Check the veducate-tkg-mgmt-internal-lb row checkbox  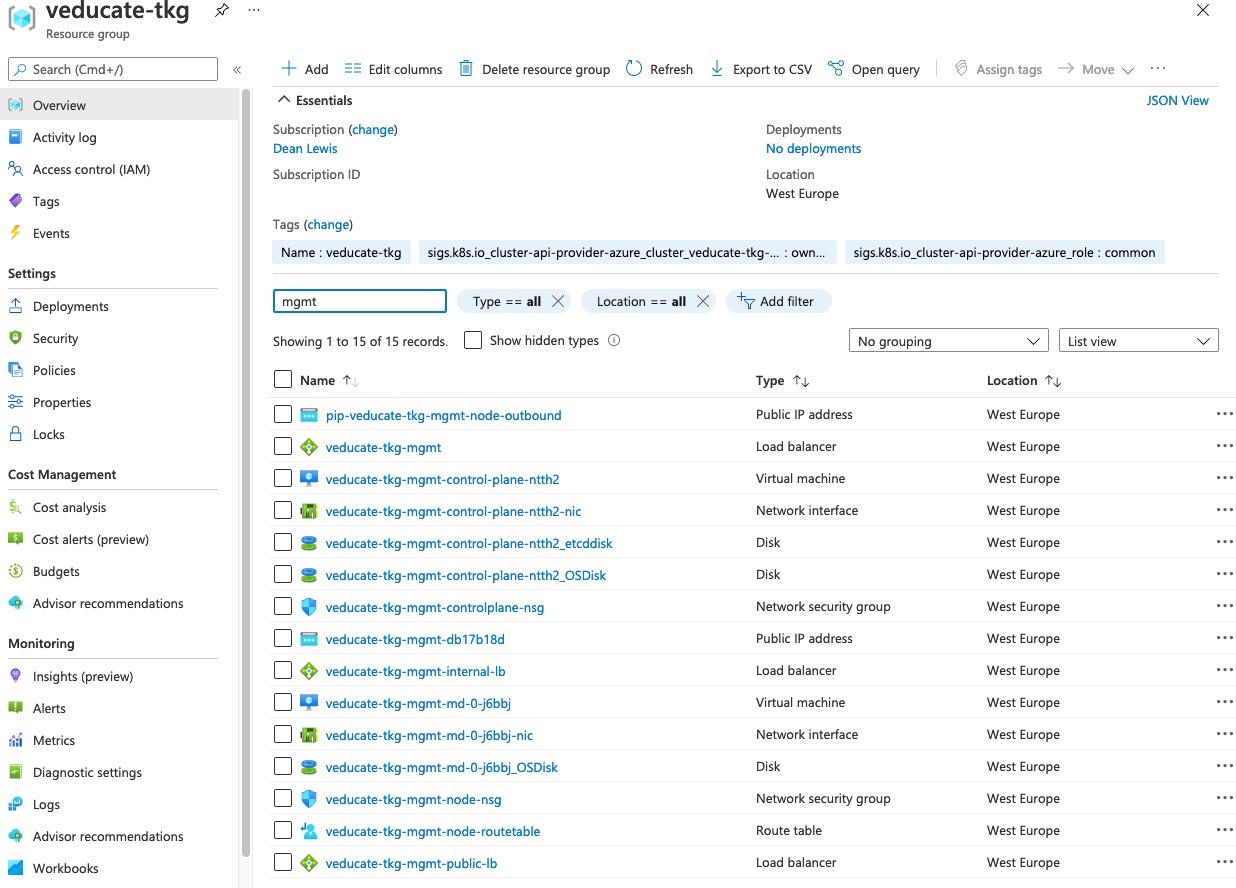(283, 670)
